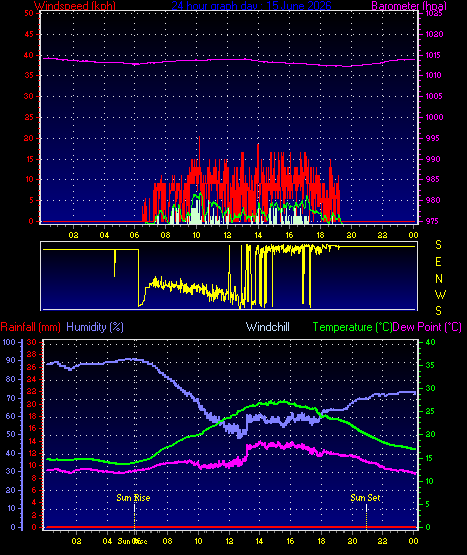
Task: Click the 30 rainfall scale value
Action: 32,342
